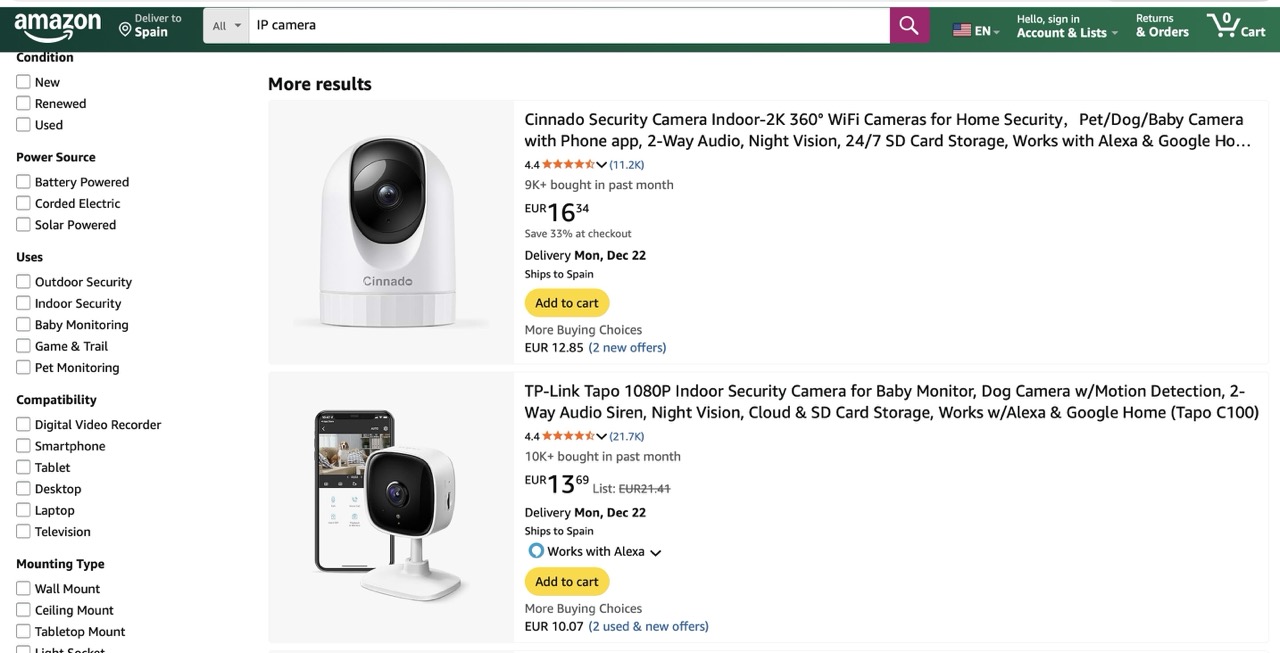This screenshot has height=653, width=1280.
Task: Click the Works with Alexa badge icon
Action: (536, 550)
